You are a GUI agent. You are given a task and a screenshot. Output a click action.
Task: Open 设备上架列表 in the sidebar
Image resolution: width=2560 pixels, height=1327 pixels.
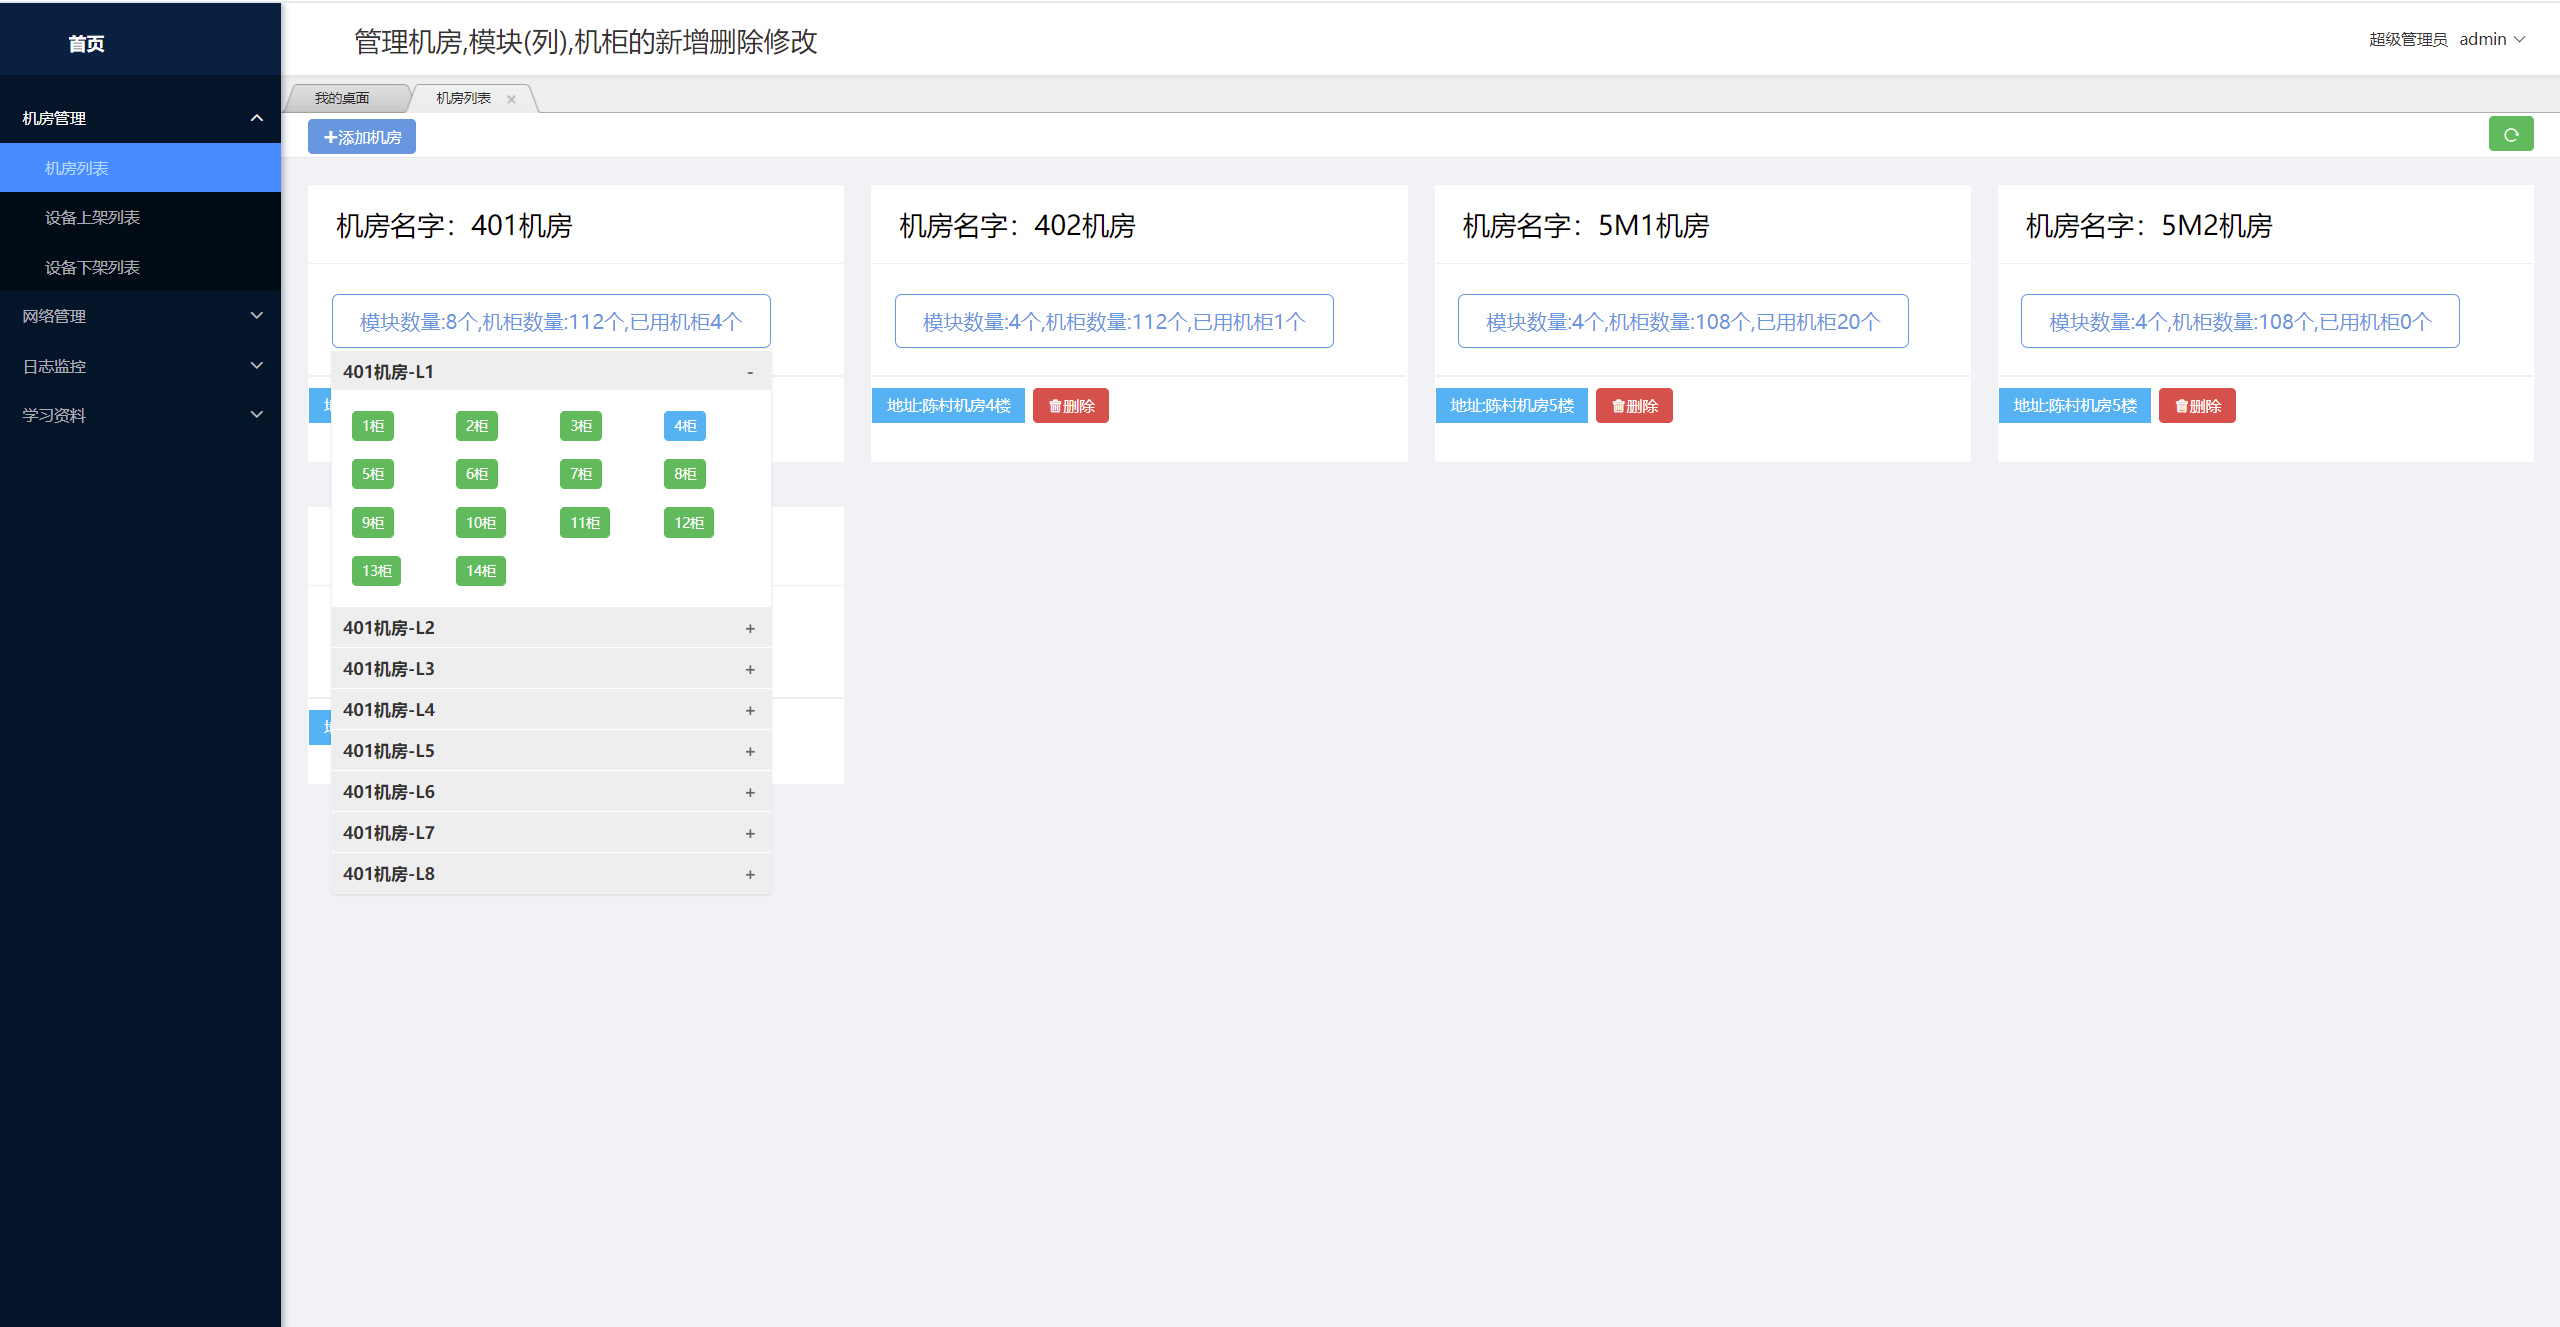140,217
